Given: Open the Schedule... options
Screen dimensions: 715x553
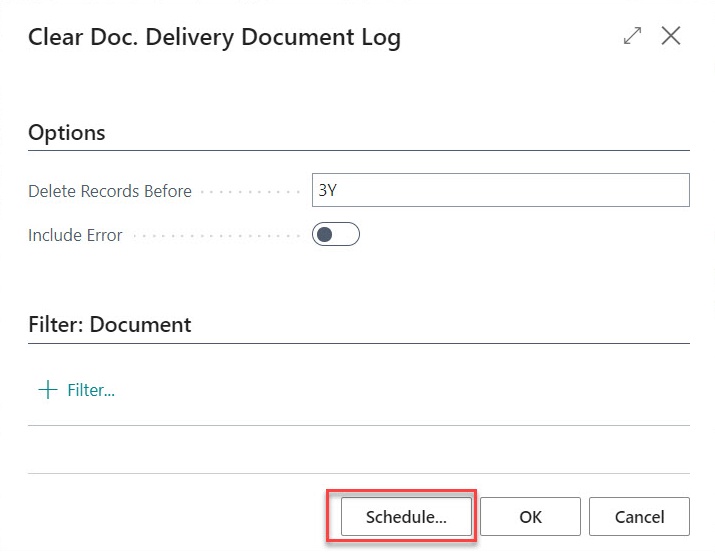Looking at the screenshot, I should [x=406, y=517].
